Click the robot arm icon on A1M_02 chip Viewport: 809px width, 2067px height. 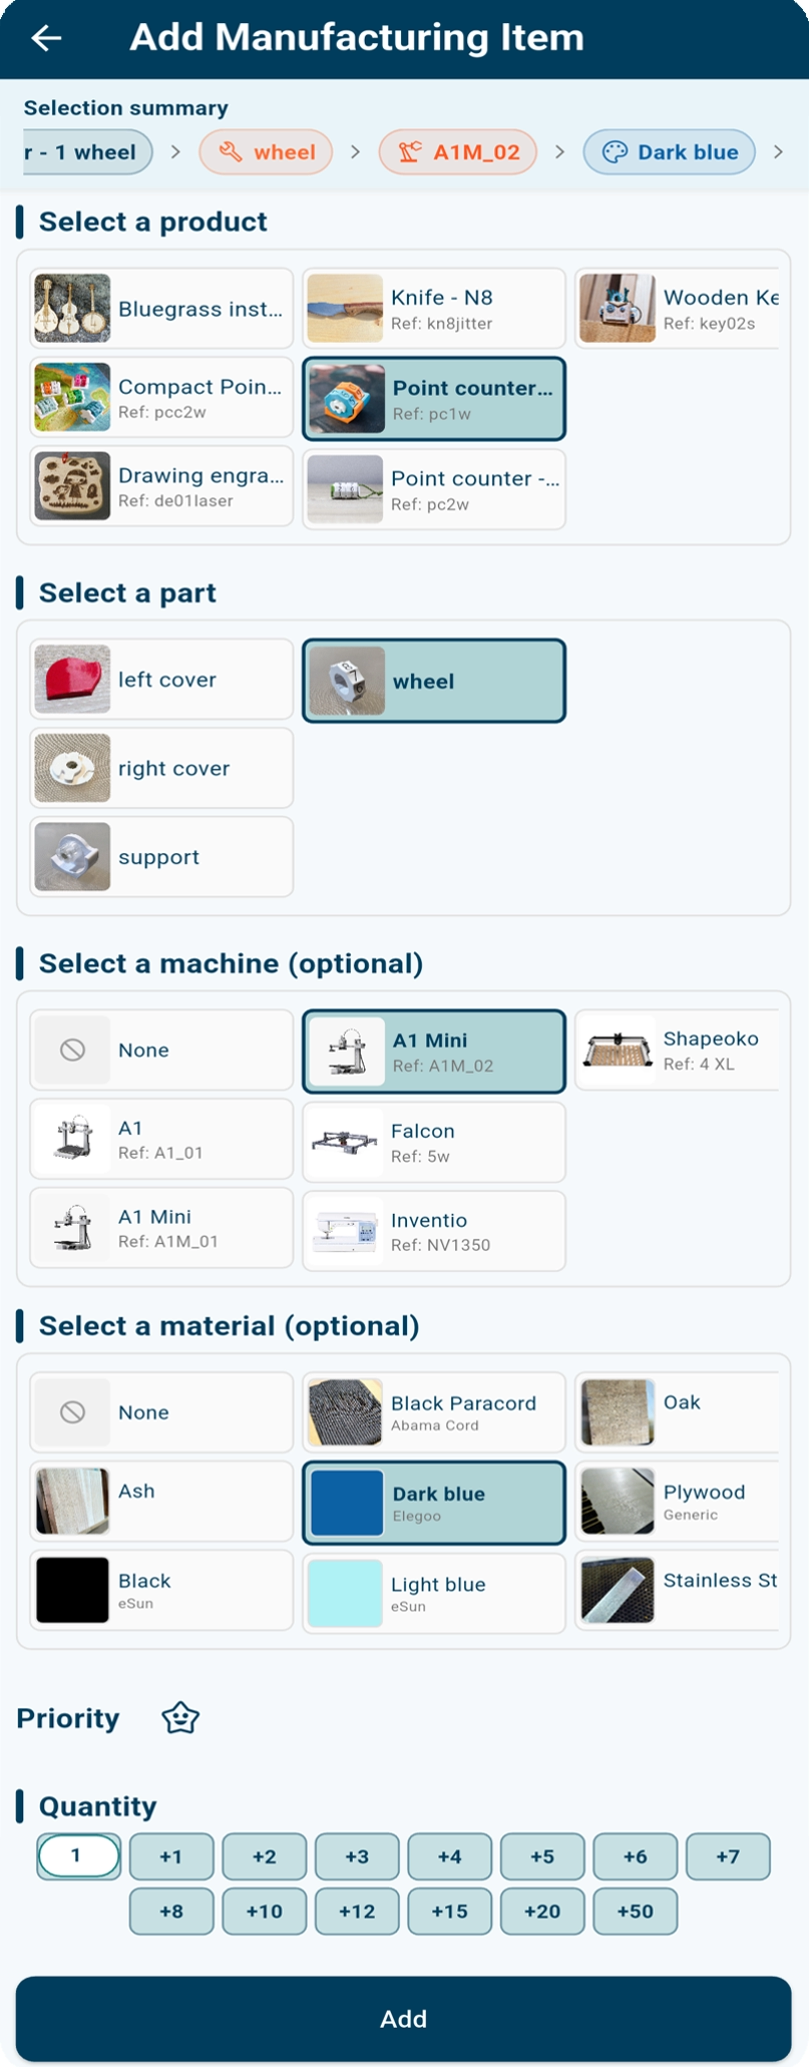(407, 152)
